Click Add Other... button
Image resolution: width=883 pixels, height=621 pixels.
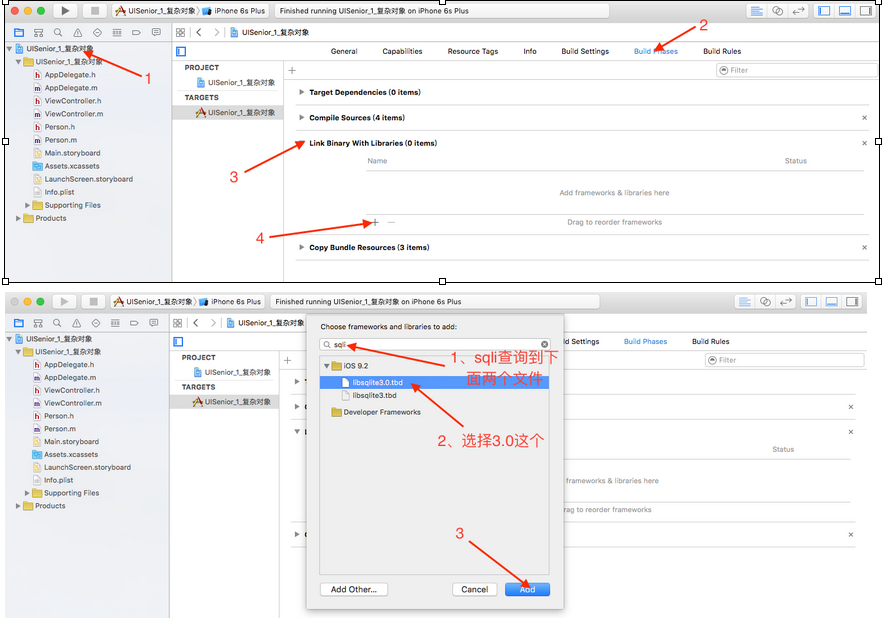coord(354,589)
